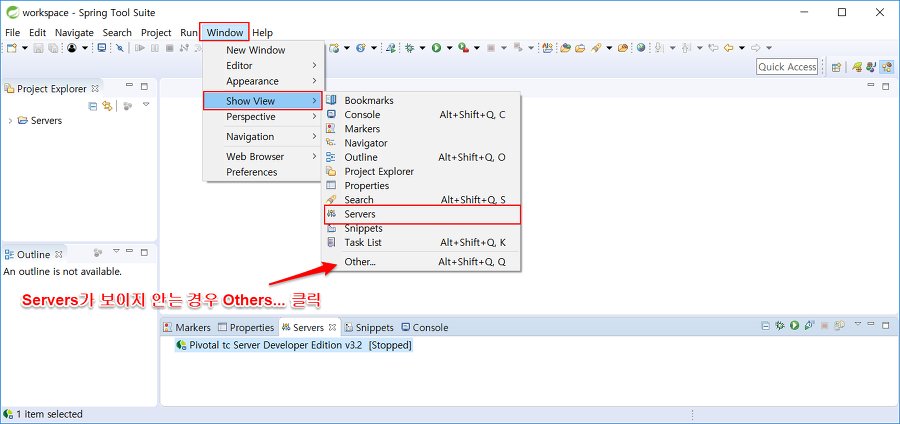Viewport: 900px width, 424px height.
Task: Open Outline panel View Menu triangle
Action: [x=116, y=250]
